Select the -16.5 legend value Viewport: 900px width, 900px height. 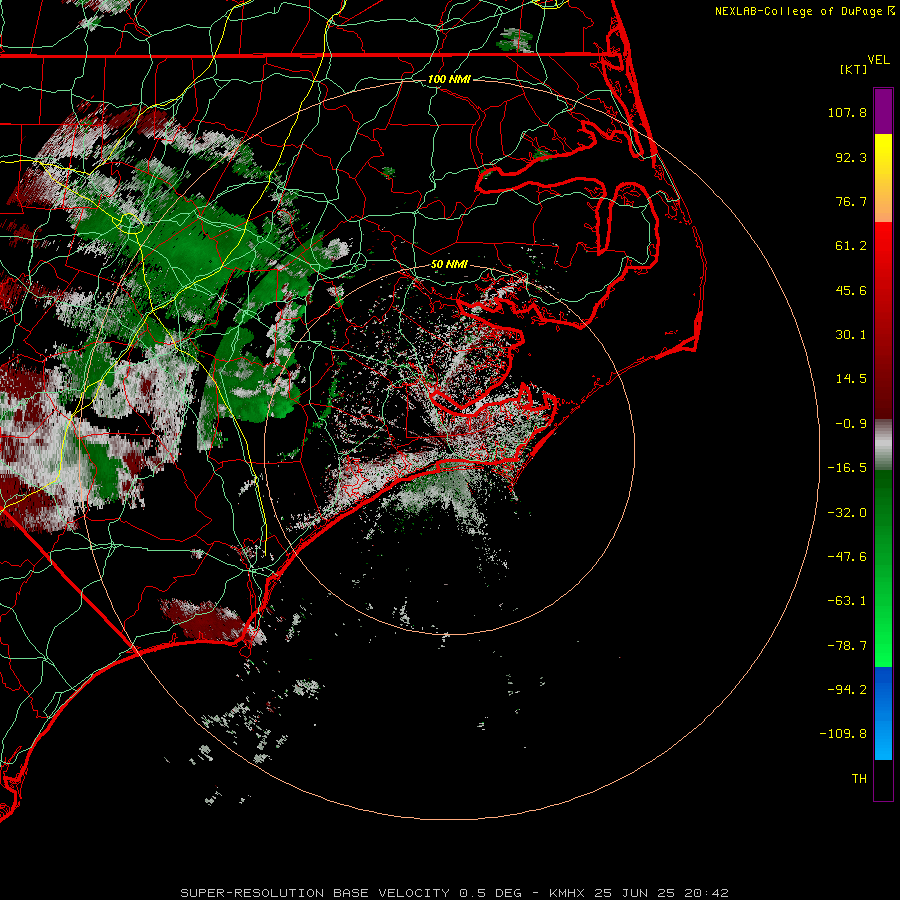coord(847,468)
